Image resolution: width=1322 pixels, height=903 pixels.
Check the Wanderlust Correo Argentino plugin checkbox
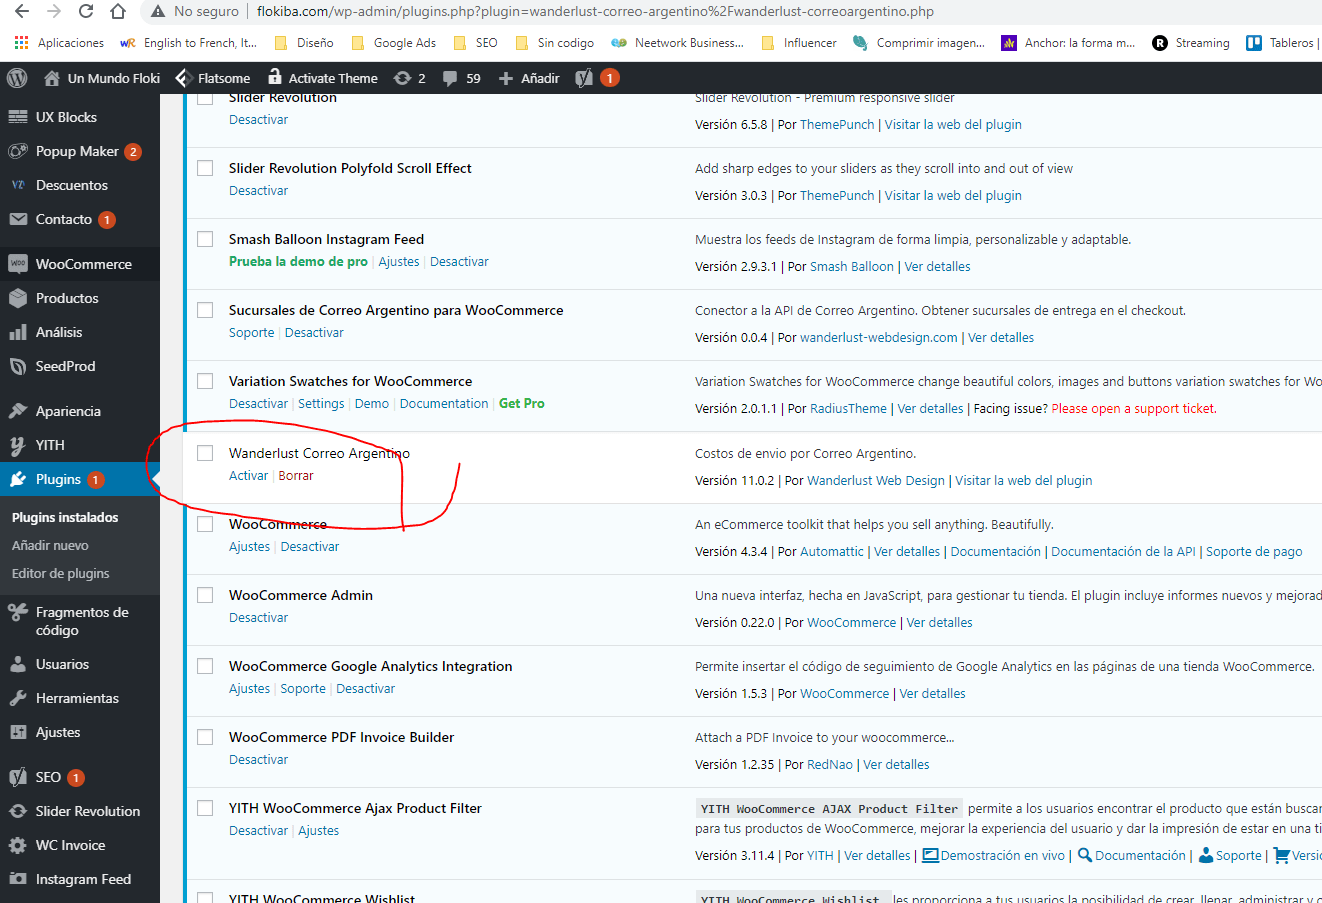click(205, 453)
